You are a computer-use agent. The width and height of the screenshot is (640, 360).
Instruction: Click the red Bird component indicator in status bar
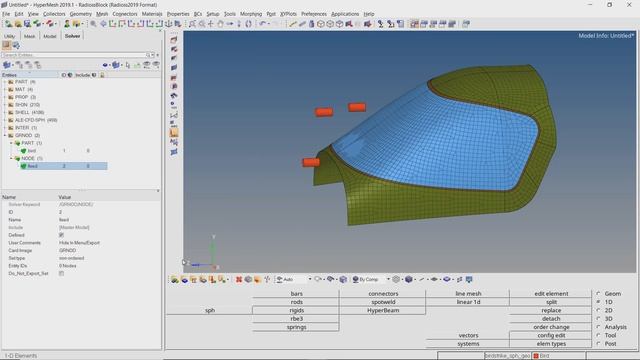coord(536,356)
